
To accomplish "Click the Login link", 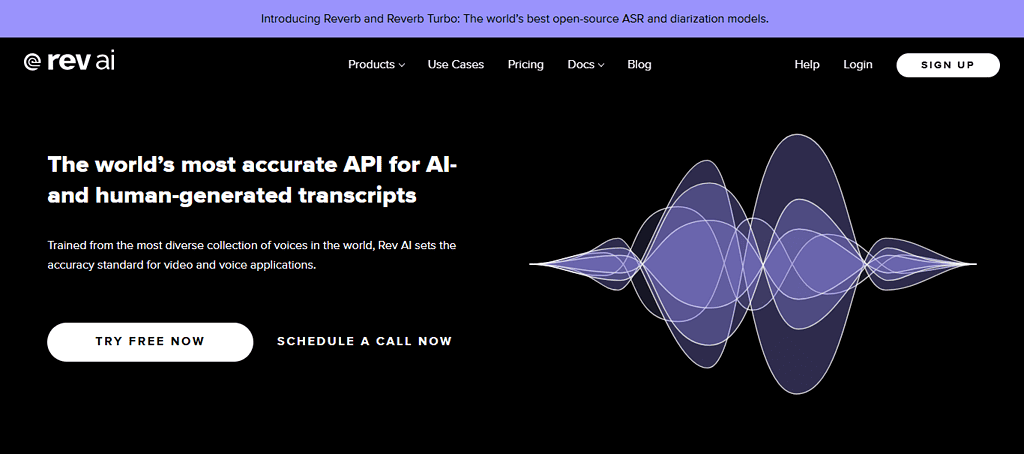I will tap(857, 65).
